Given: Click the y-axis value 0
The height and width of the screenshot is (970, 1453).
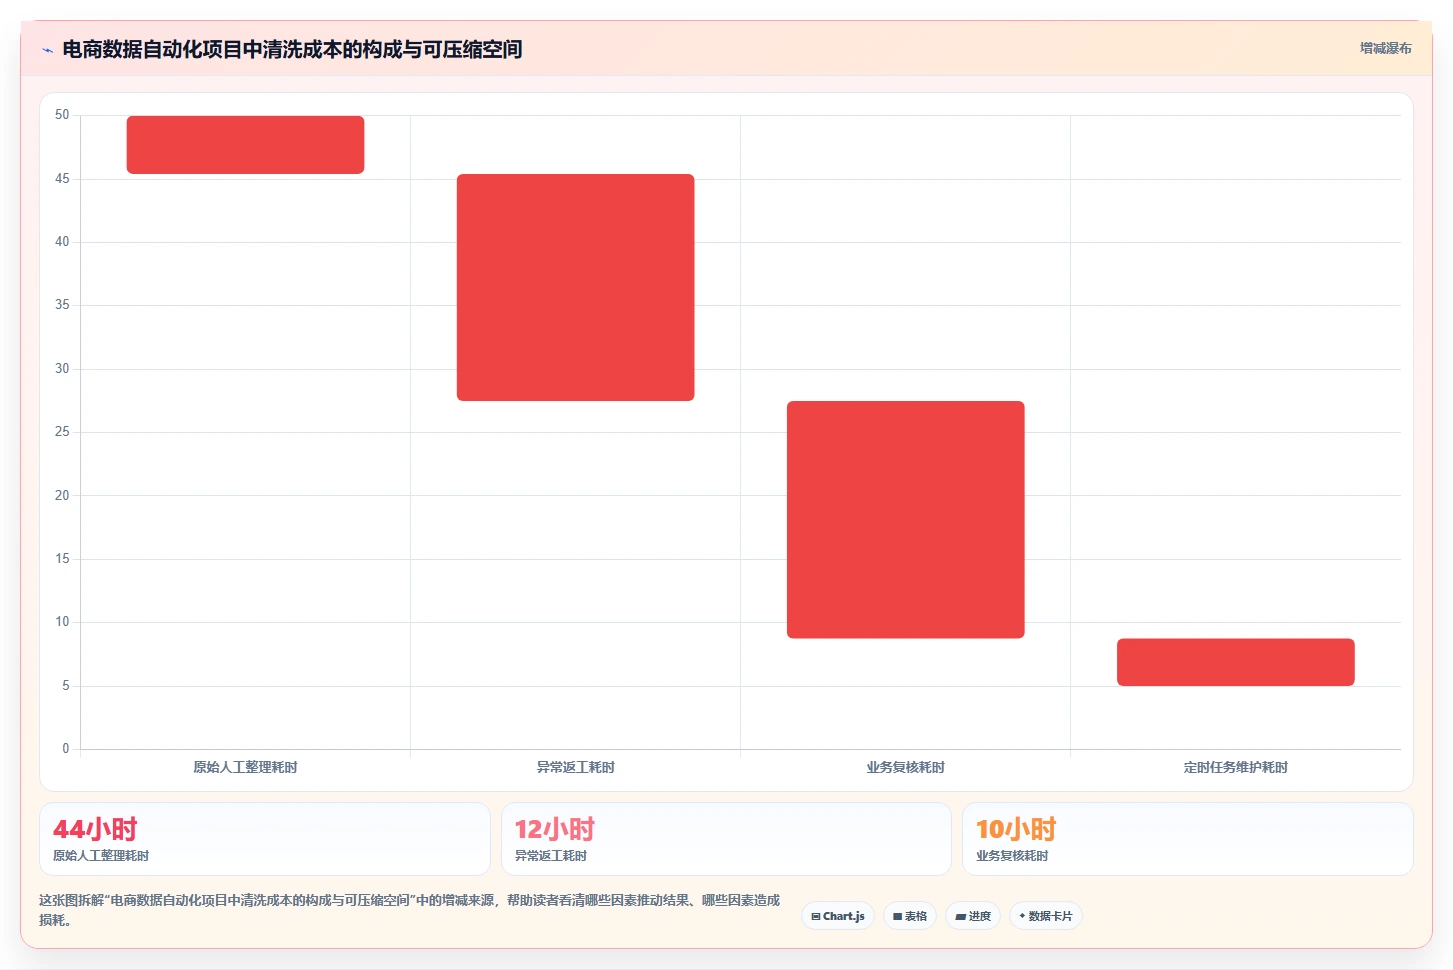Looking at the screenshot, I should pos(66,749).
